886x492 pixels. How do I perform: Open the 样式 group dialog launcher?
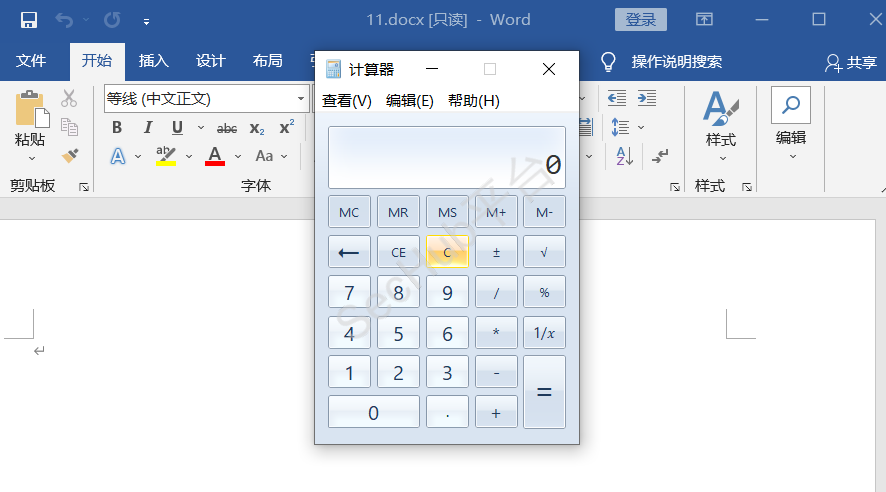[747, 187]
